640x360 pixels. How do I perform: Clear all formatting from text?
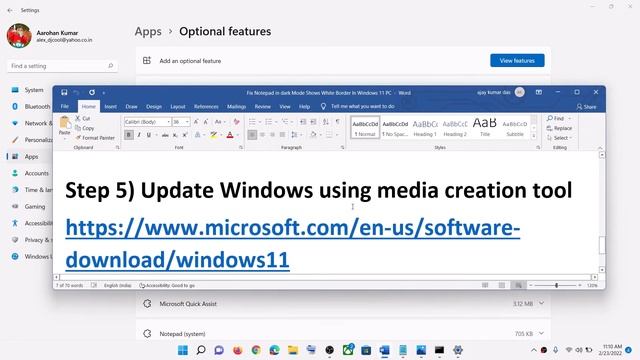(x=236, y=122)
